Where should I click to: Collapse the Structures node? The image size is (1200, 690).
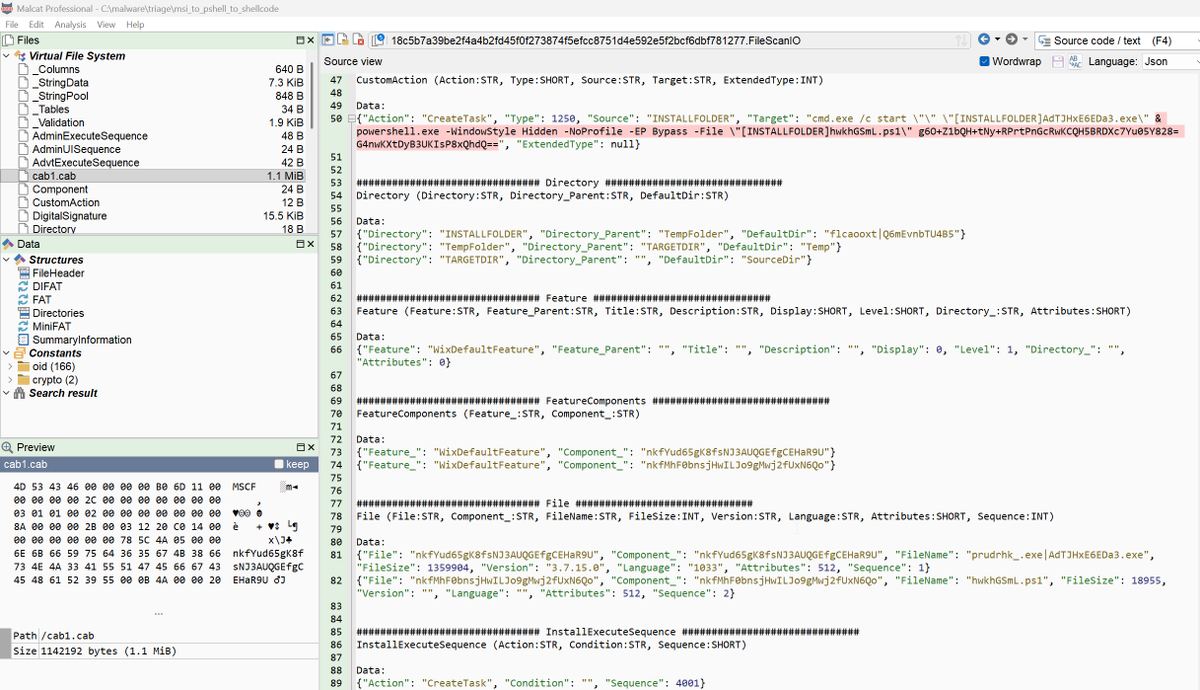(8, 260)
